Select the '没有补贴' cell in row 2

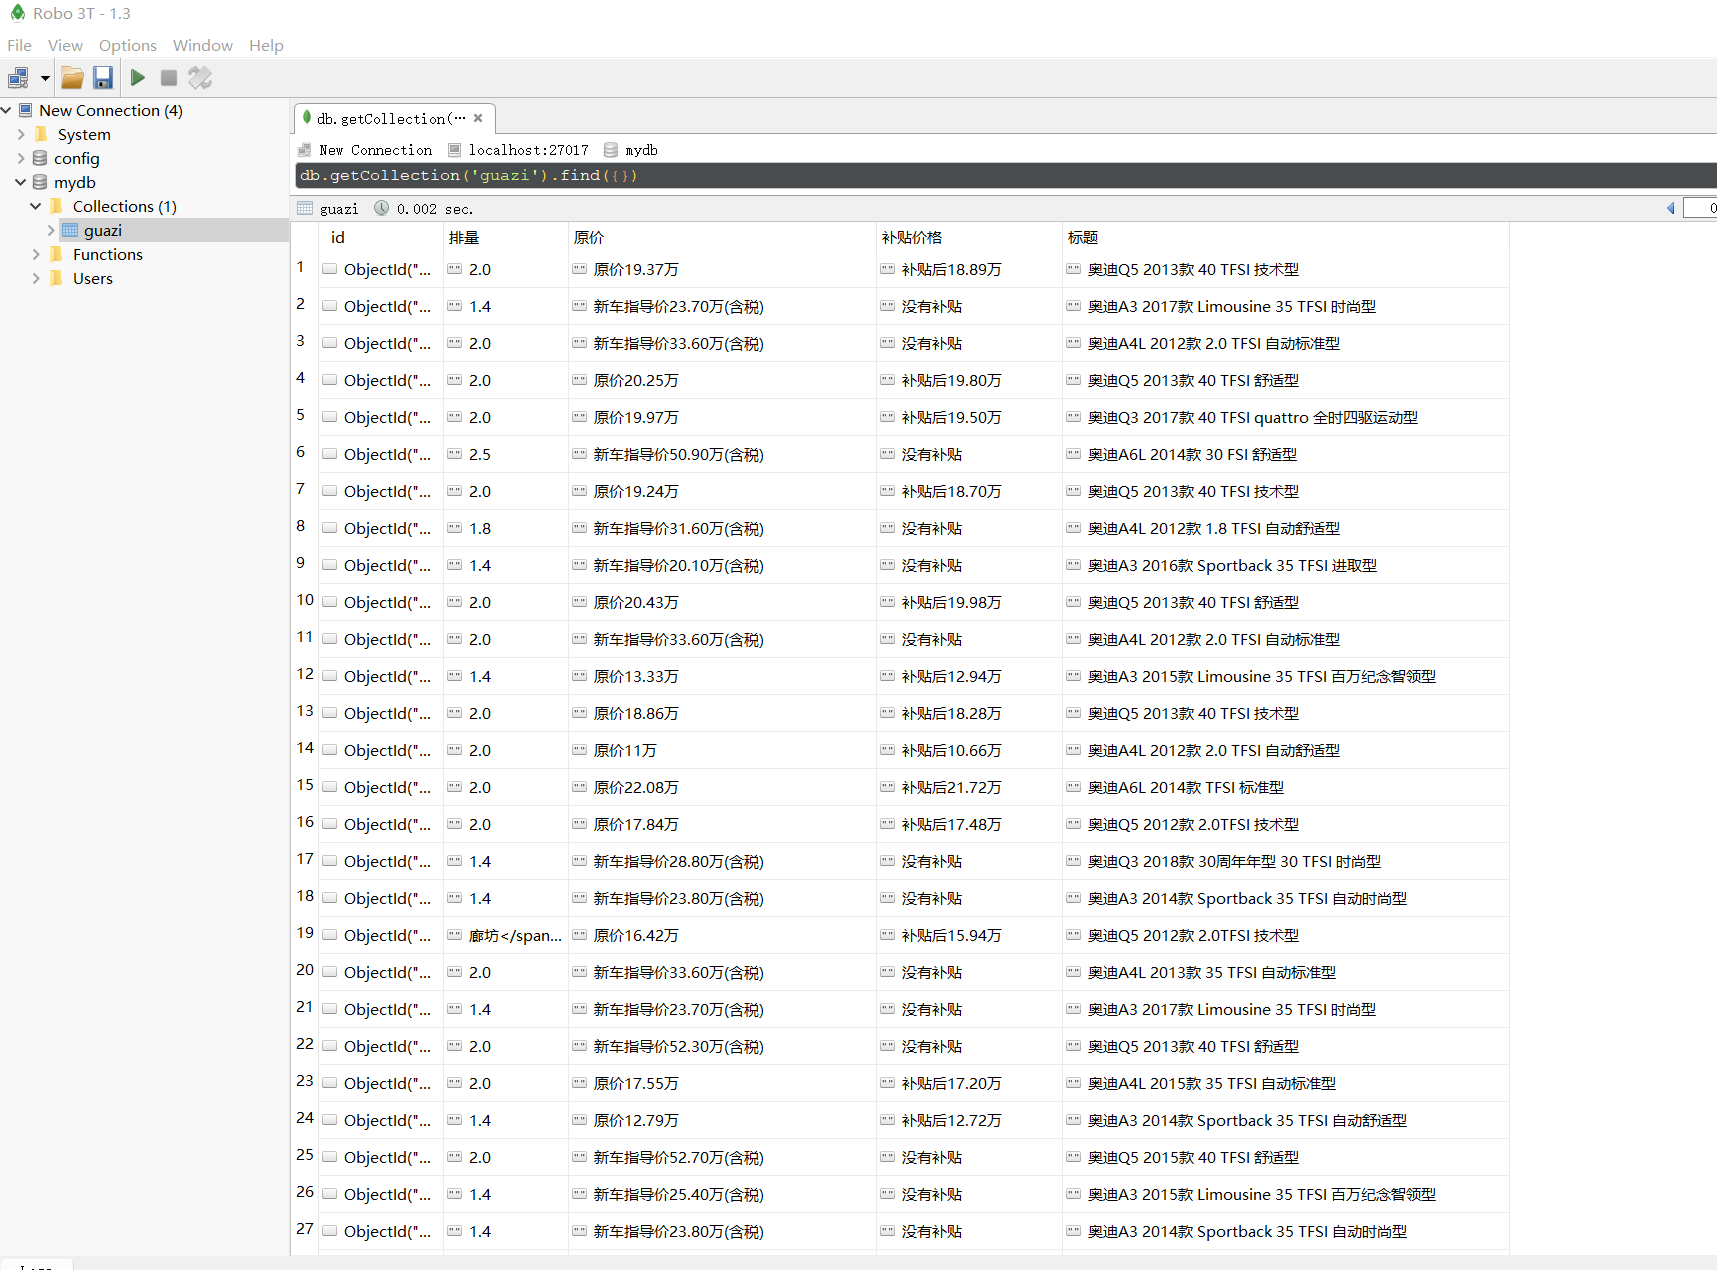pyautogui.click(x=969, y=306)
